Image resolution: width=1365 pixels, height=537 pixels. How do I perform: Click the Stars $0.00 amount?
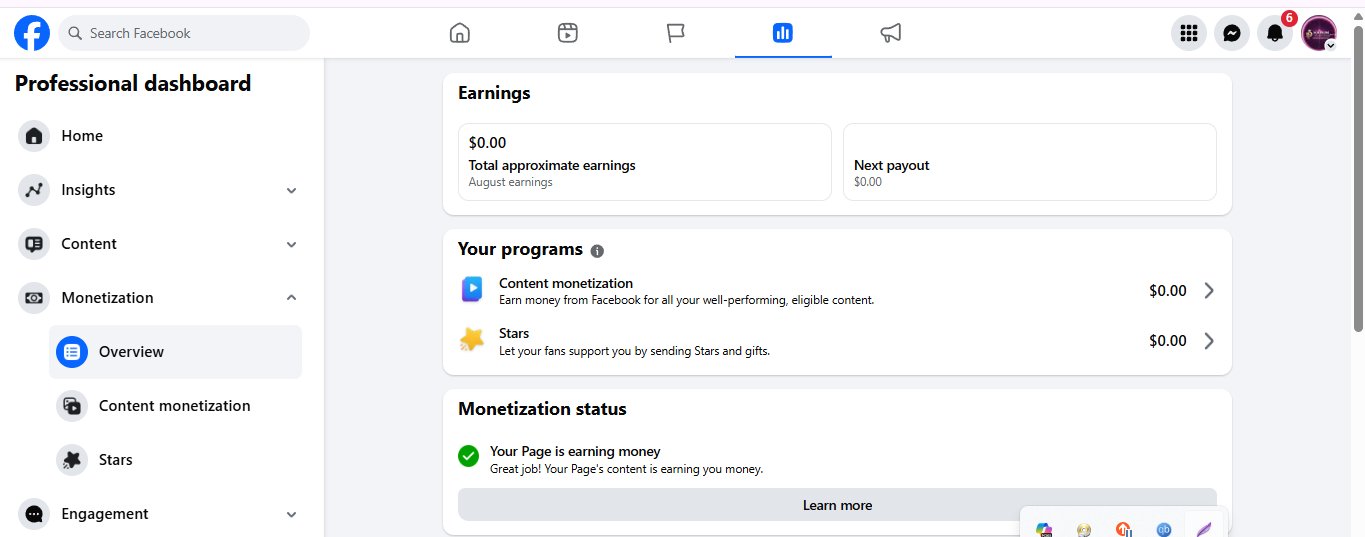[x=1168, y=341]
